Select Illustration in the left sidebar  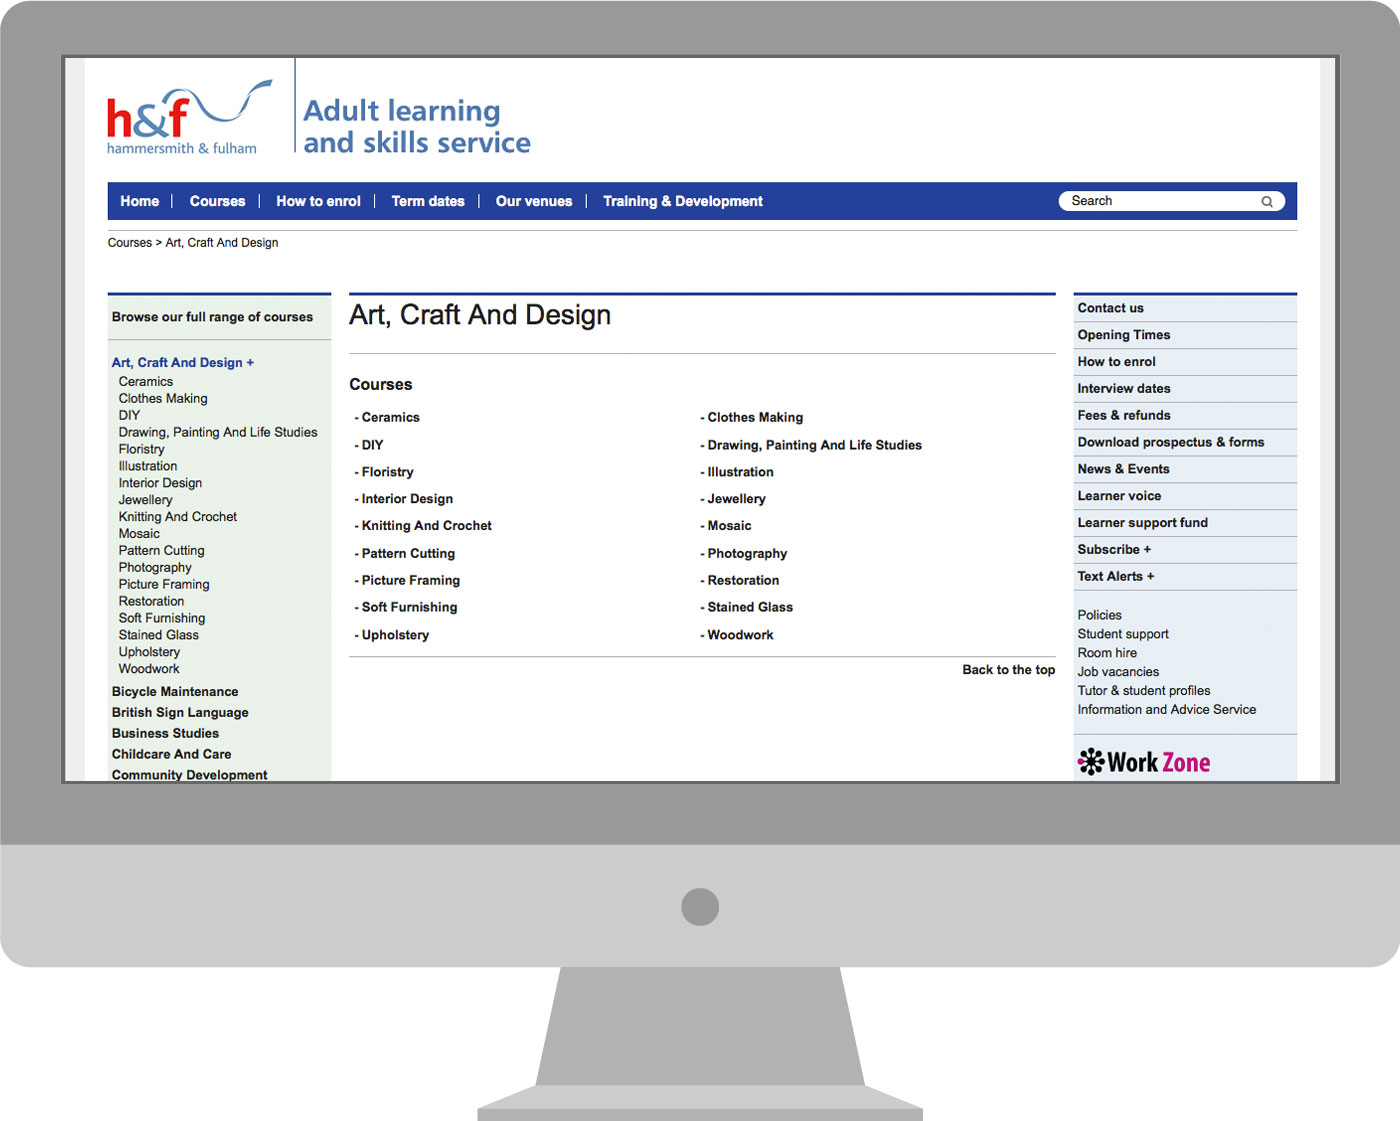coord(148,466)
